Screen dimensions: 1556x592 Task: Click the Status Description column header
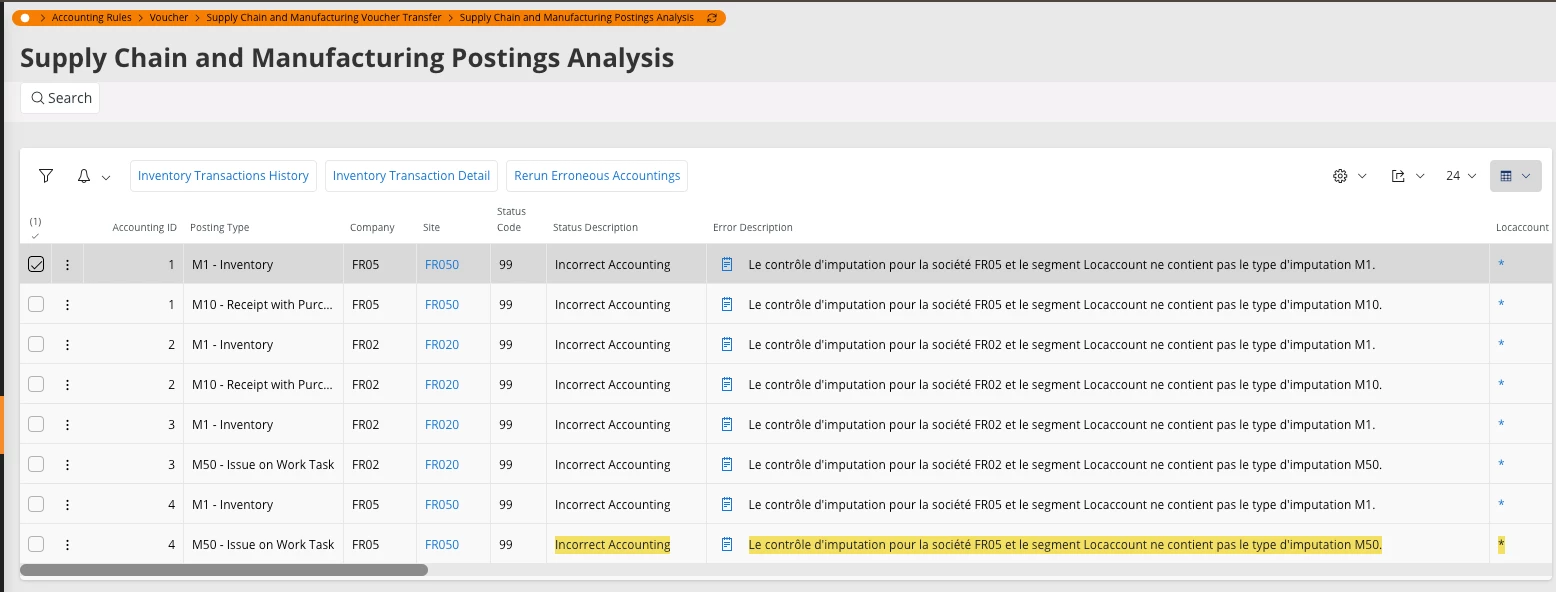595,228
